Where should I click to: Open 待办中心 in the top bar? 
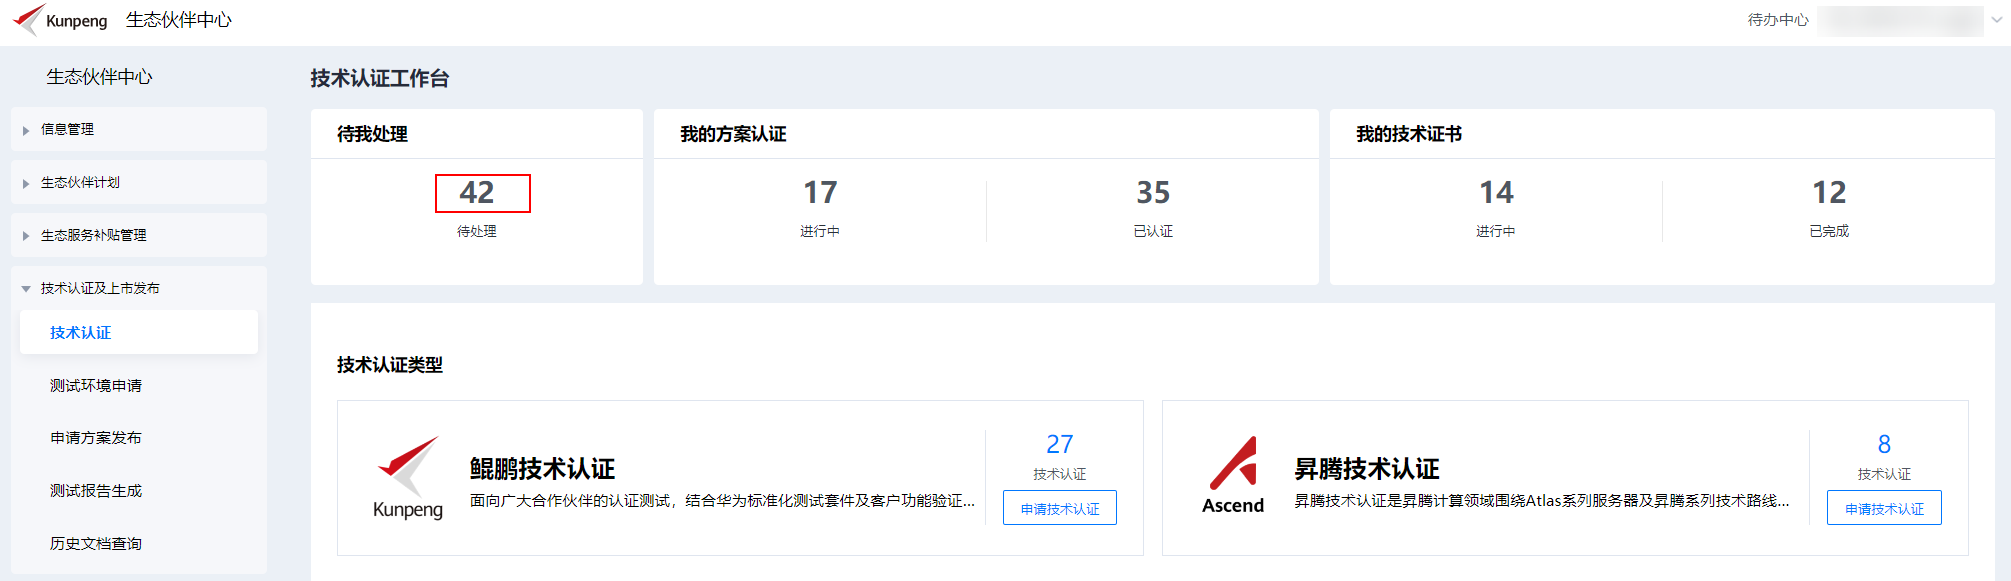pyautogui.click(x=1778, y=20)
